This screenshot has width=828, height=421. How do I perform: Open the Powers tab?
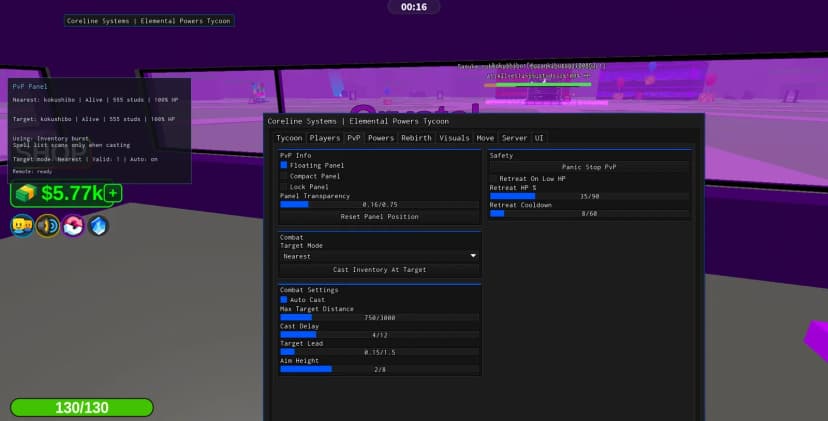click(x=381, y=138)
